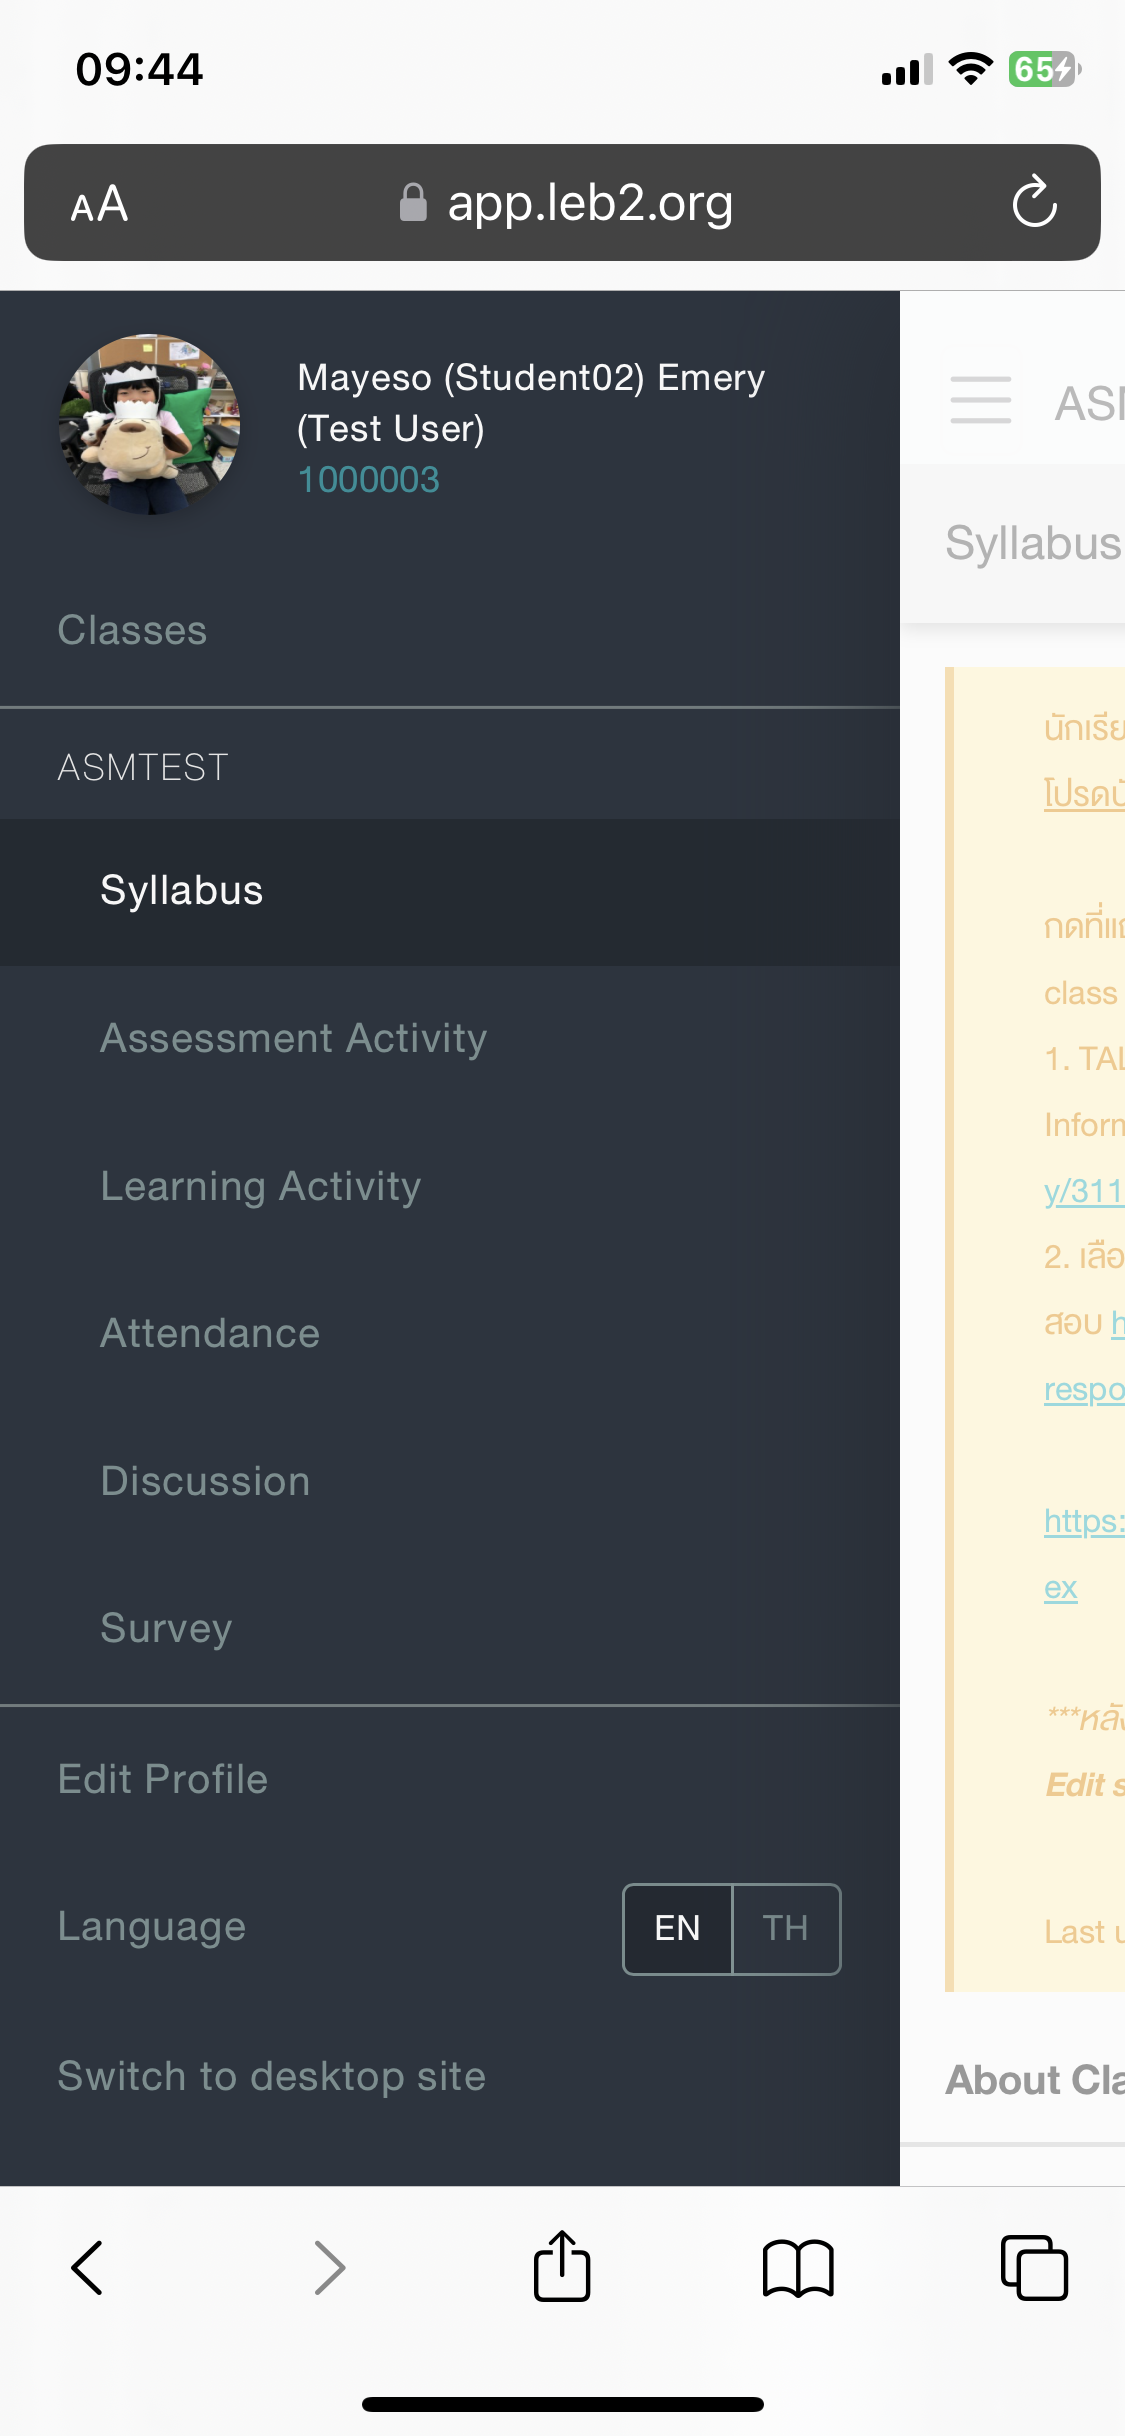The width and height of the screenshot is (1125, 2436).
Task: Tap the hamburger menu icon
Action: (980, 400)
